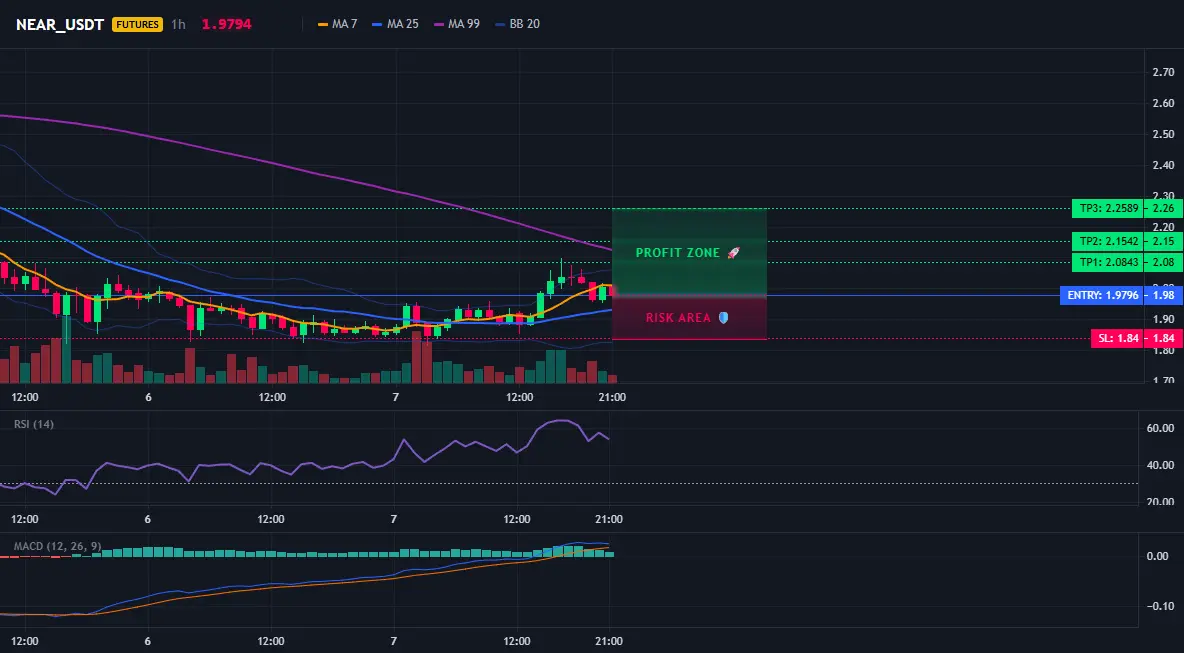Click the 60.00 RSI axis value
Viewport: 1184px width, 653px height.
1160,428
